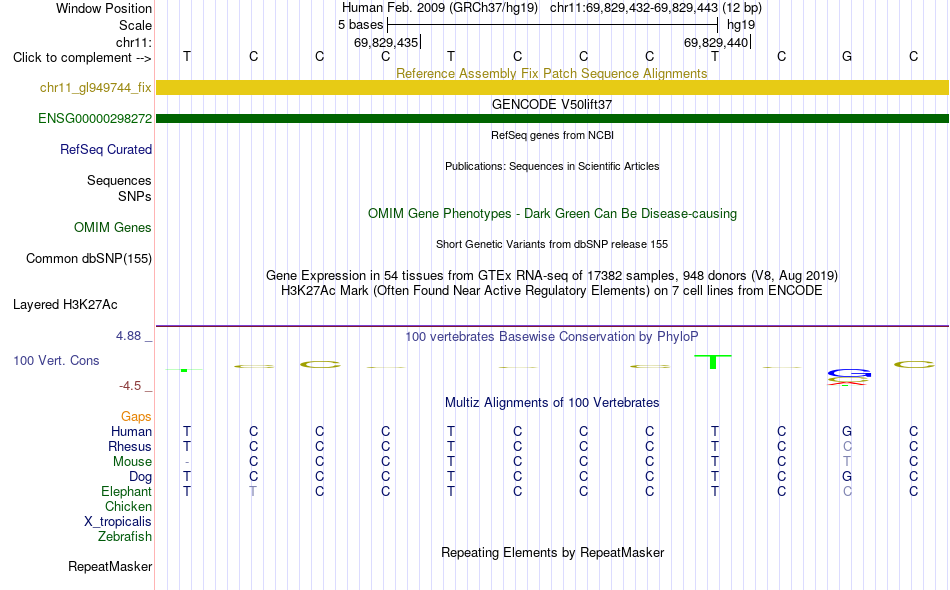The image size is (950, 590).
Task: Click the 69,829,440 position marker
Action: pyautogui.click(x=717, y=42)
